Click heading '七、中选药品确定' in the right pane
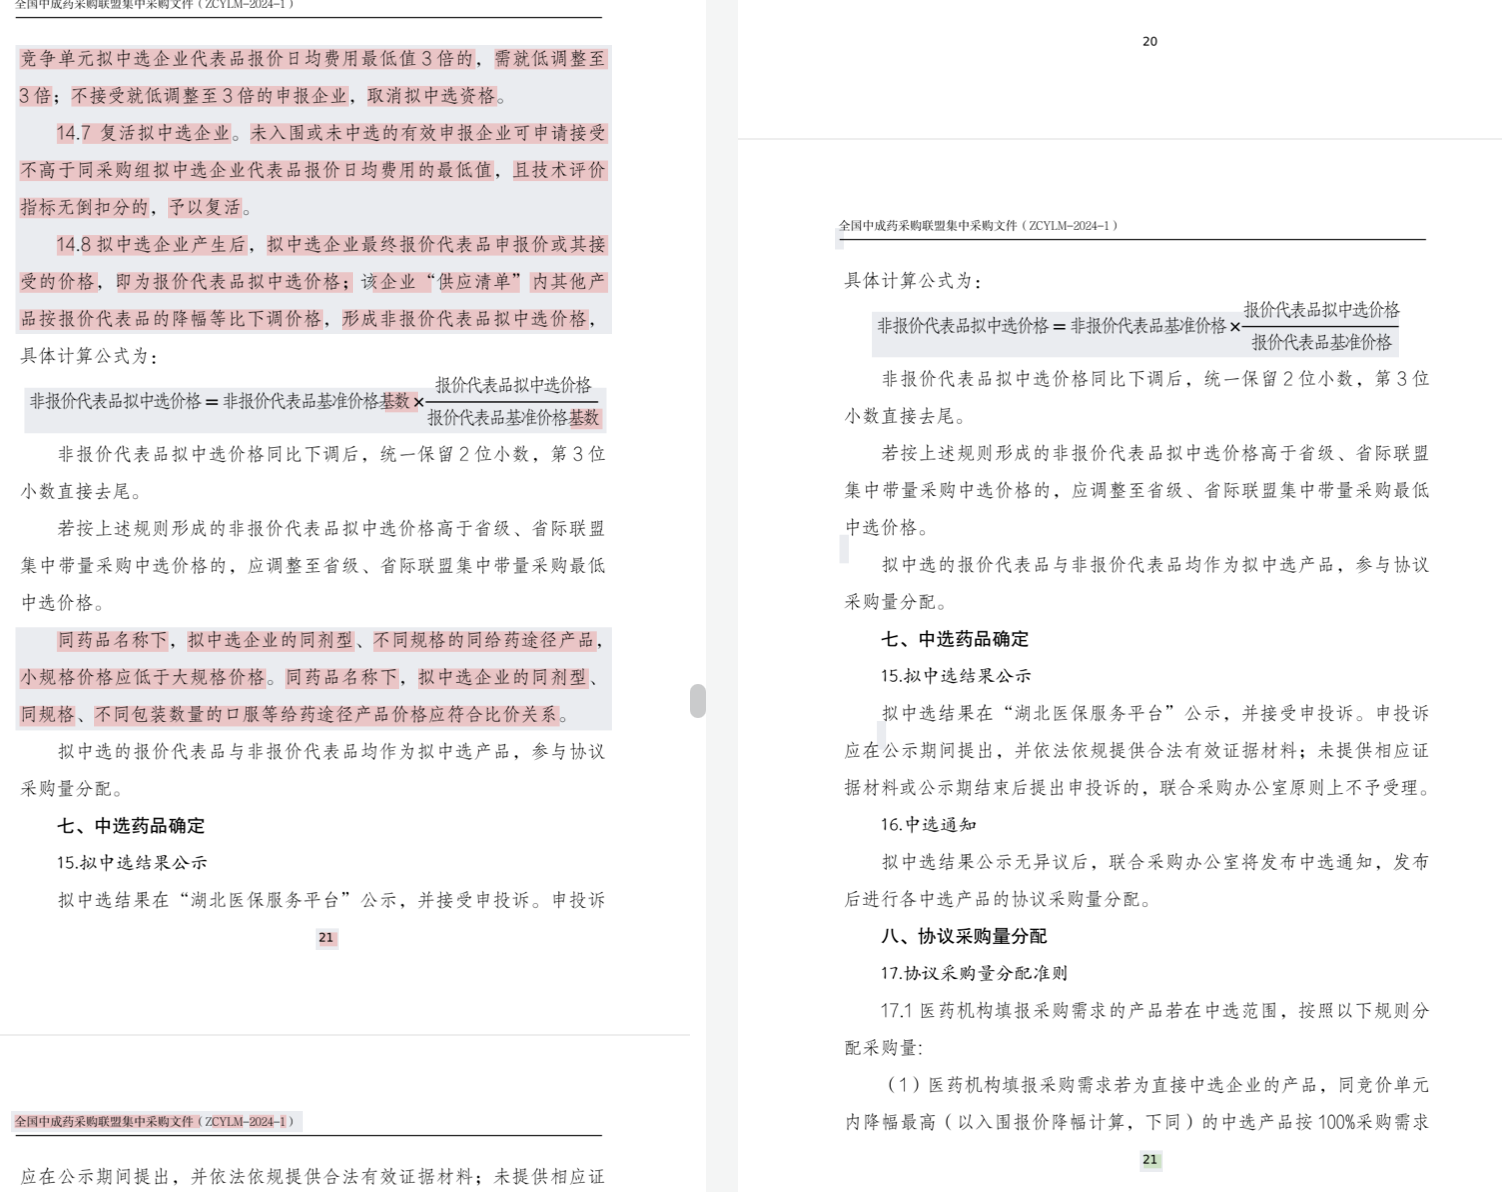Image resolution: width=1502 pixels, height=1192 pixels. (x=955, y=639)
